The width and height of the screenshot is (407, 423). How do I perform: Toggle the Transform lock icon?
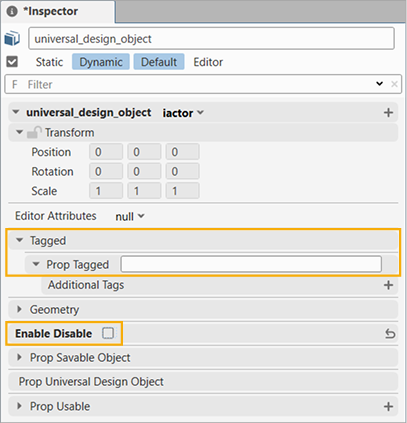34,132
